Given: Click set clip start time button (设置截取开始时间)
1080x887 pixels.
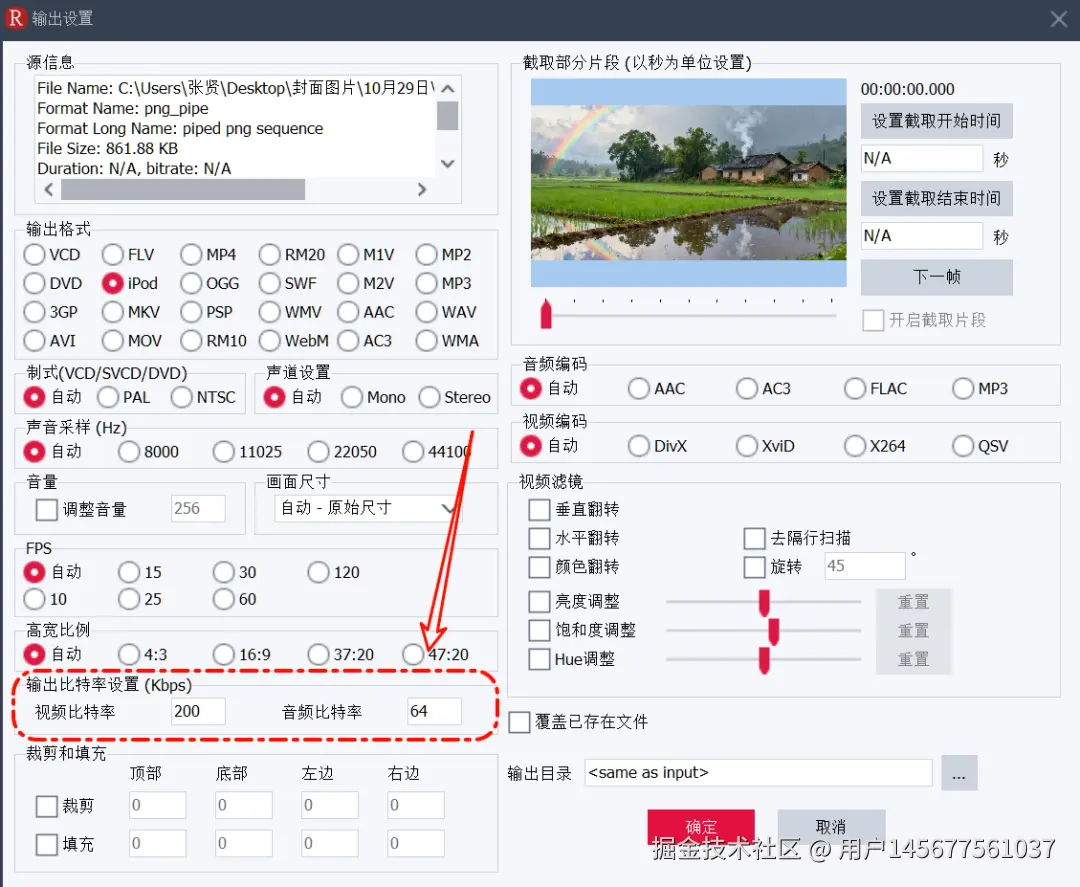Looking at the screenshot, I should click(937, 121).
